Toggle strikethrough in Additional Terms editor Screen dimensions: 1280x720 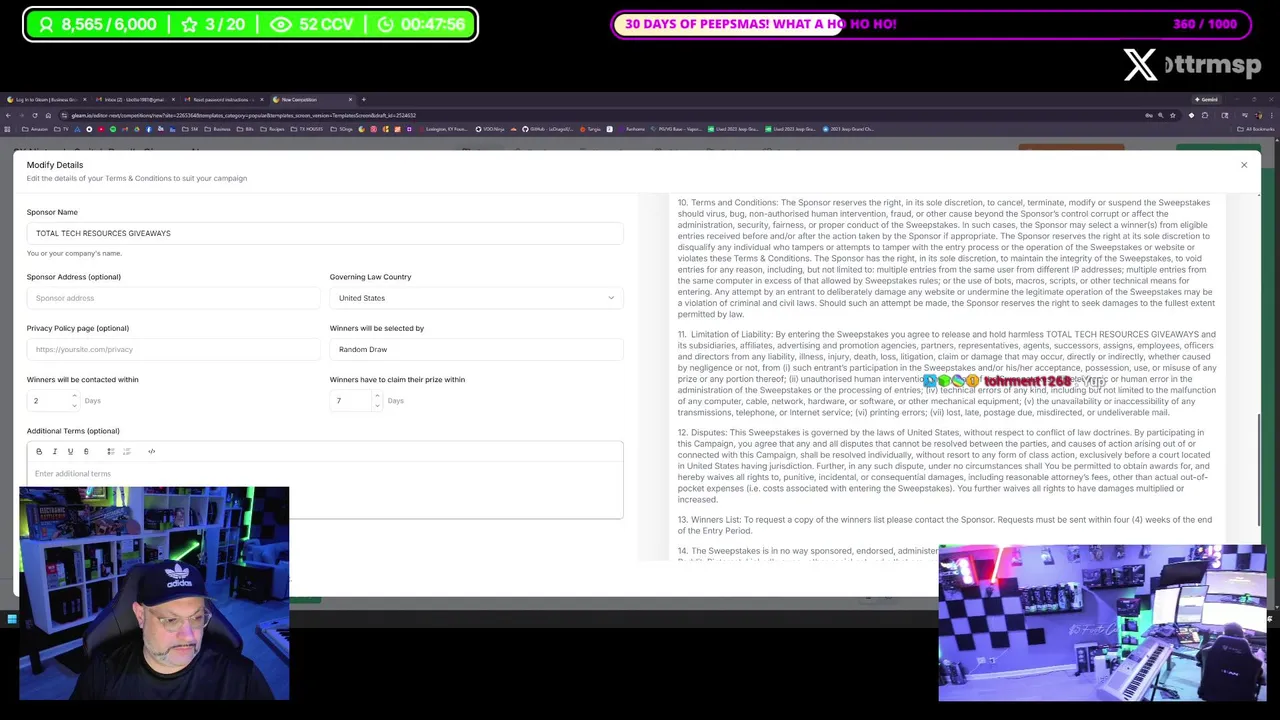(x=86, y=451)
